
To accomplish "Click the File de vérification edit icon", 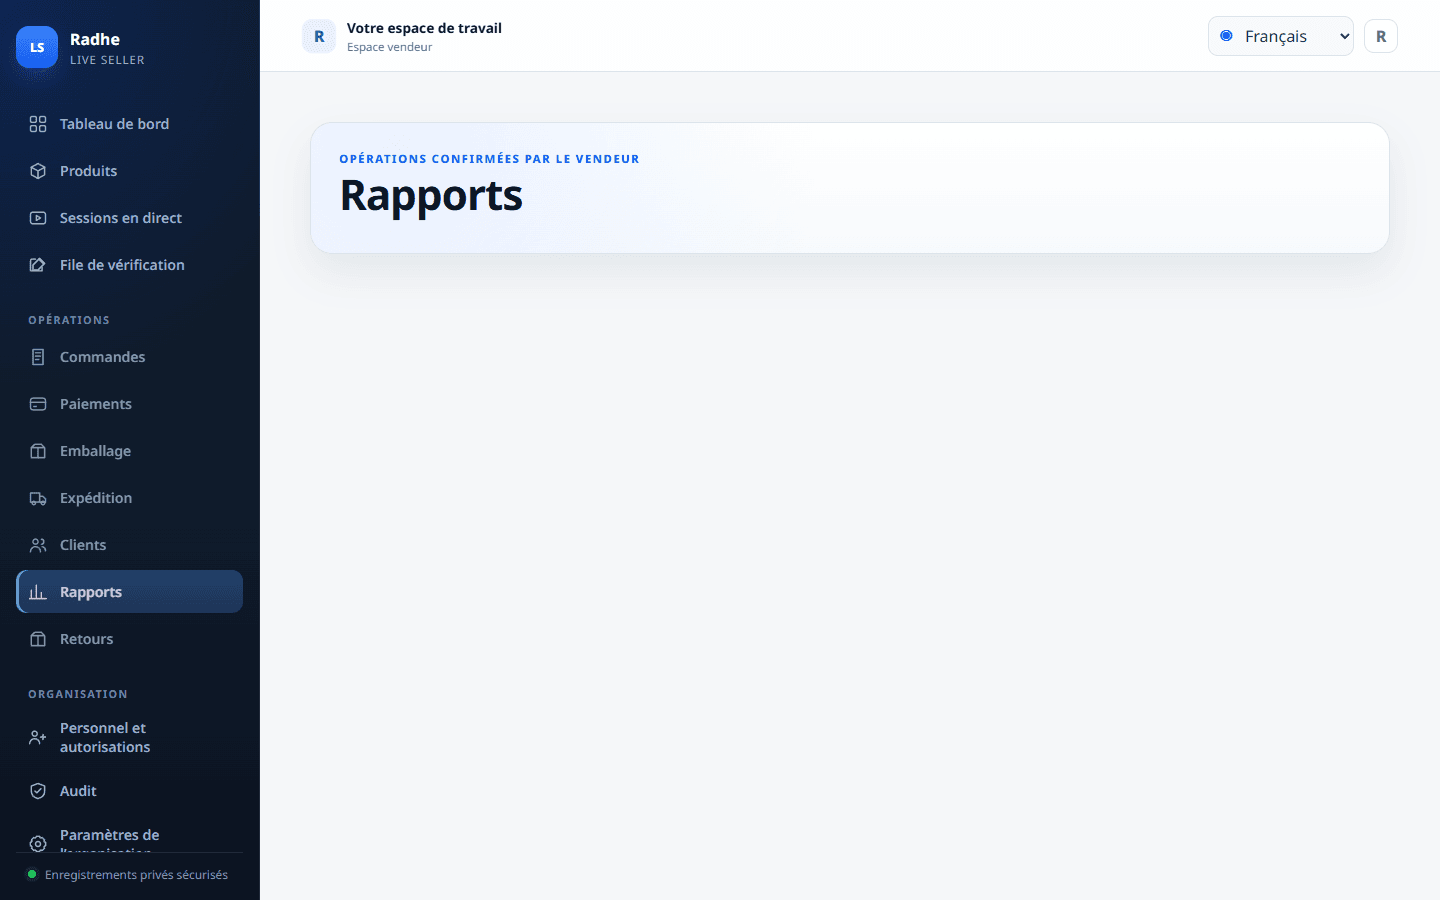I will coord(38,265).
